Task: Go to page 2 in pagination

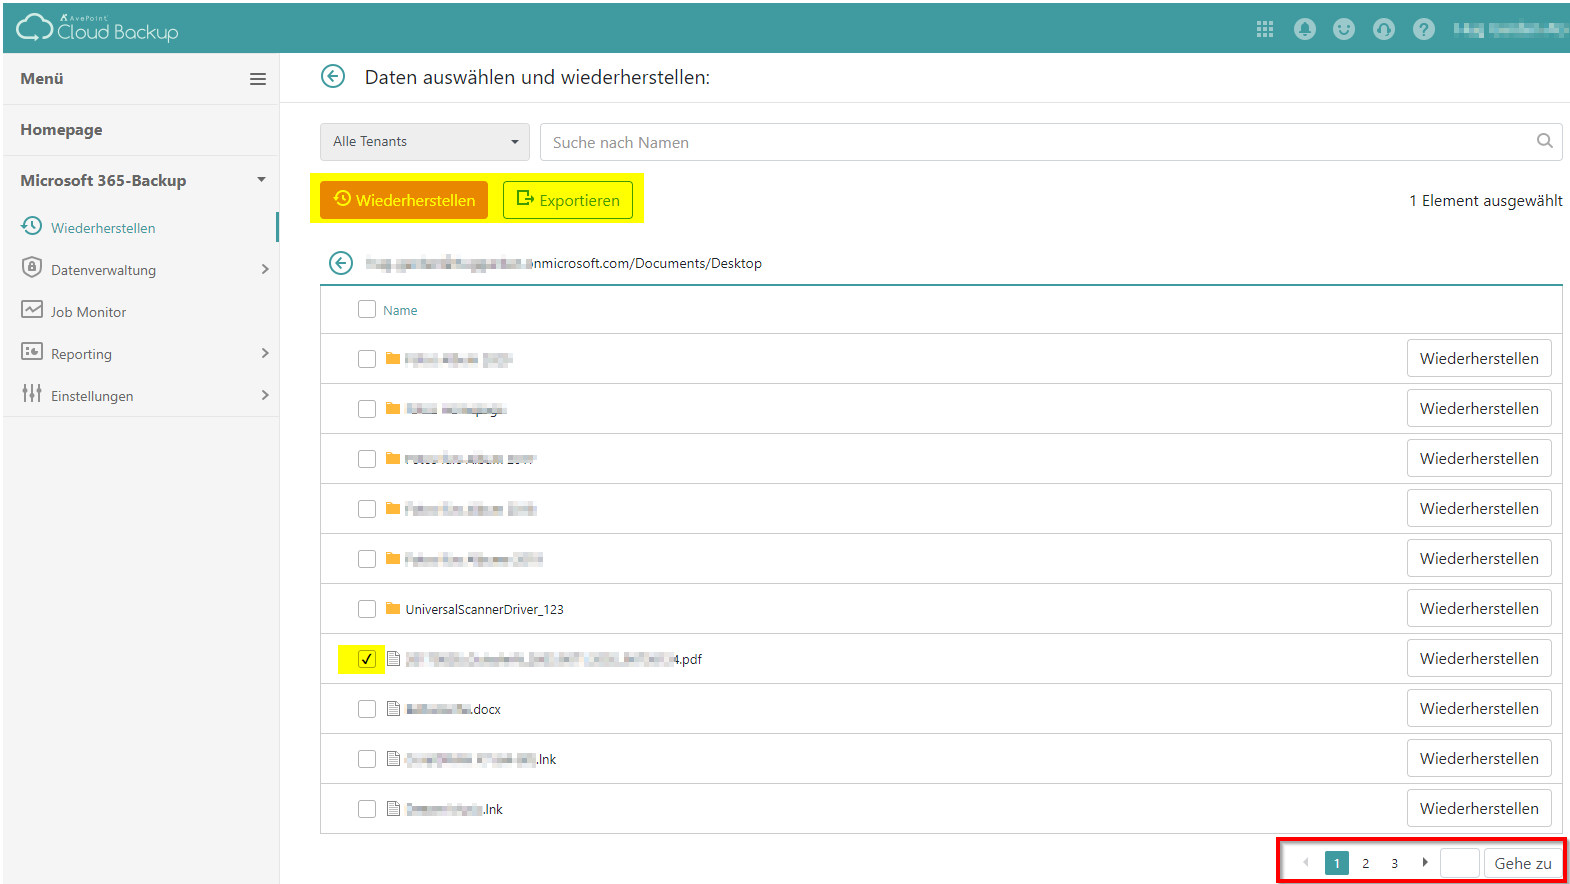Action: click(1365, 863)
